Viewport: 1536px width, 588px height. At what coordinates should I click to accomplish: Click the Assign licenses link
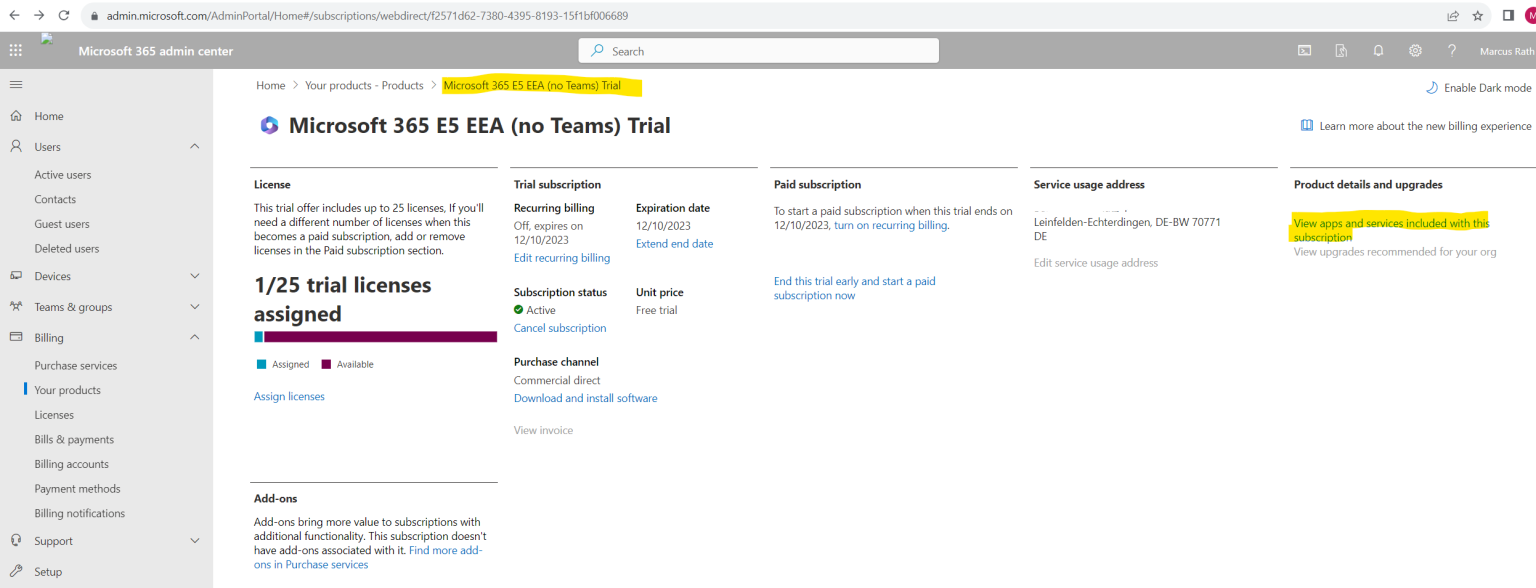tap(289, 396)
